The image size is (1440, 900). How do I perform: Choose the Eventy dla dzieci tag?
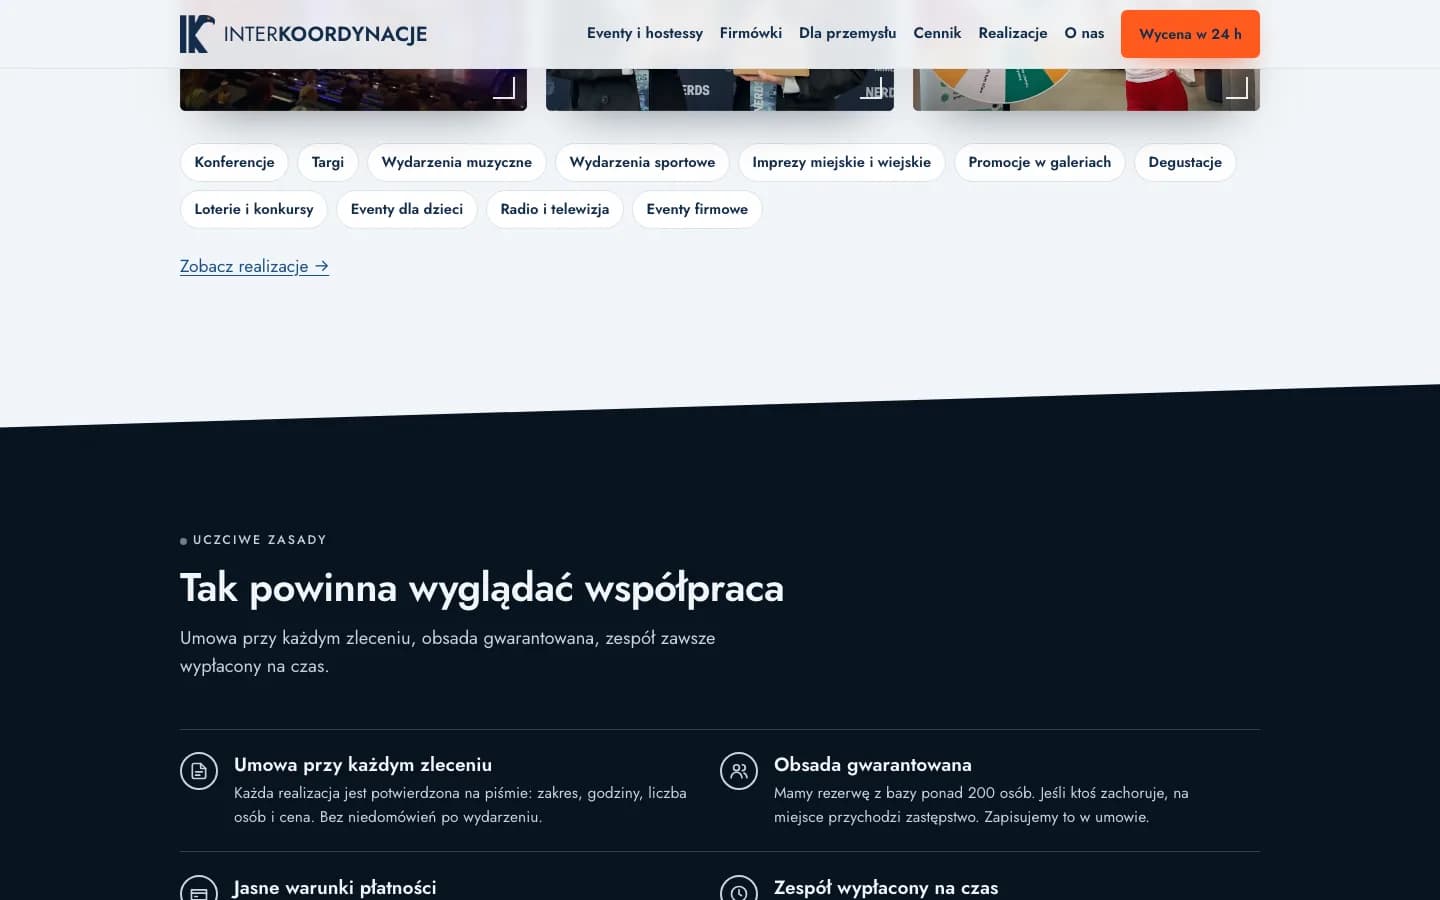click(407, 209)
